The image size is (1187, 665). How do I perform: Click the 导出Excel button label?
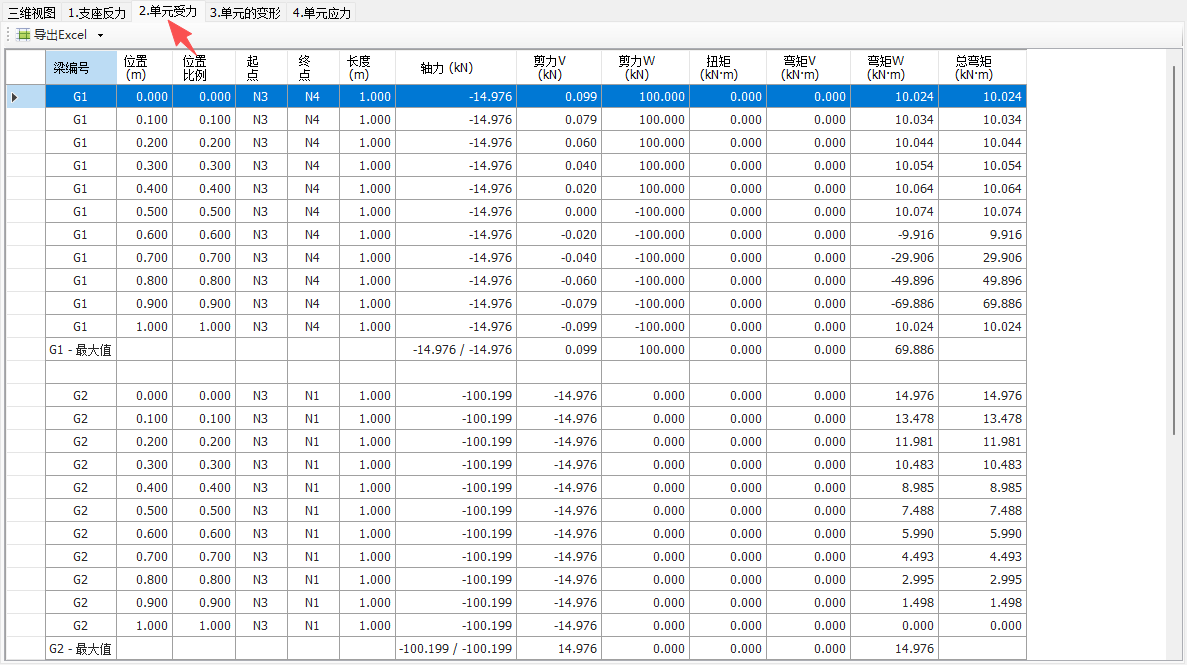(61, 35)
